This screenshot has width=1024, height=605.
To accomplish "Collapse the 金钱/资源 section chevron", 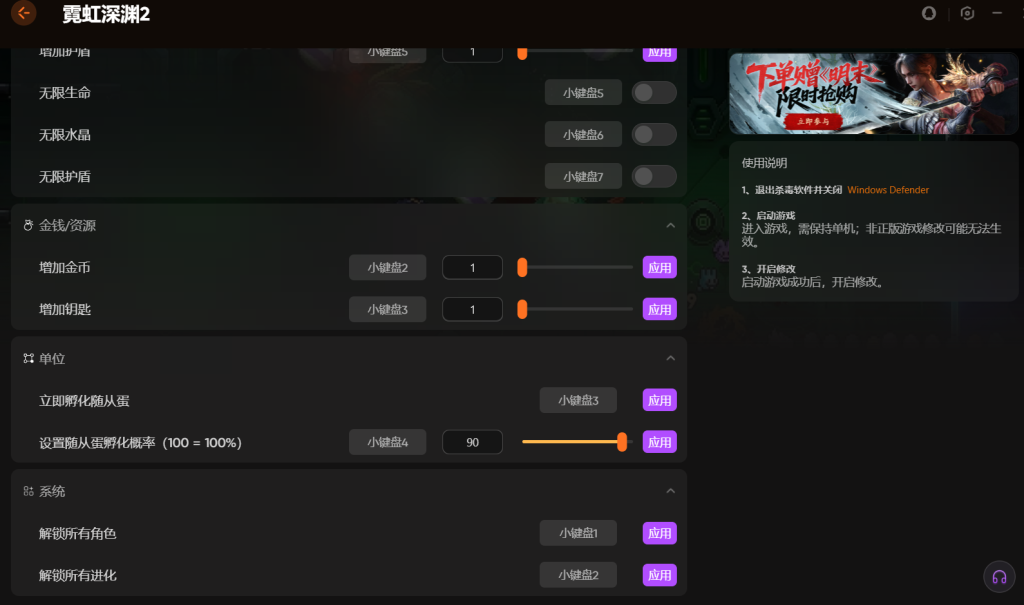I will (670, 225).
